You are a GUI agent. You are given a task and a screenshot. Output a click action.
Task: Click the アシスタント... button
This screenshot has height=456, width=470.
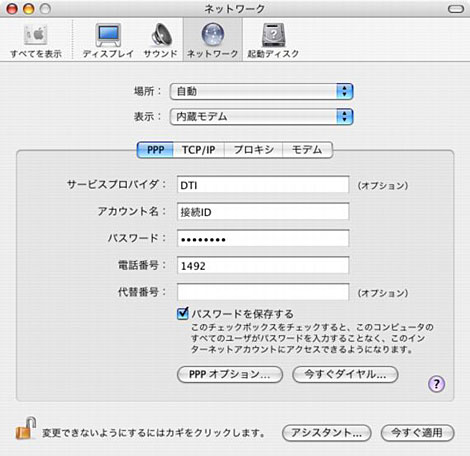click(x=327, y=433)
